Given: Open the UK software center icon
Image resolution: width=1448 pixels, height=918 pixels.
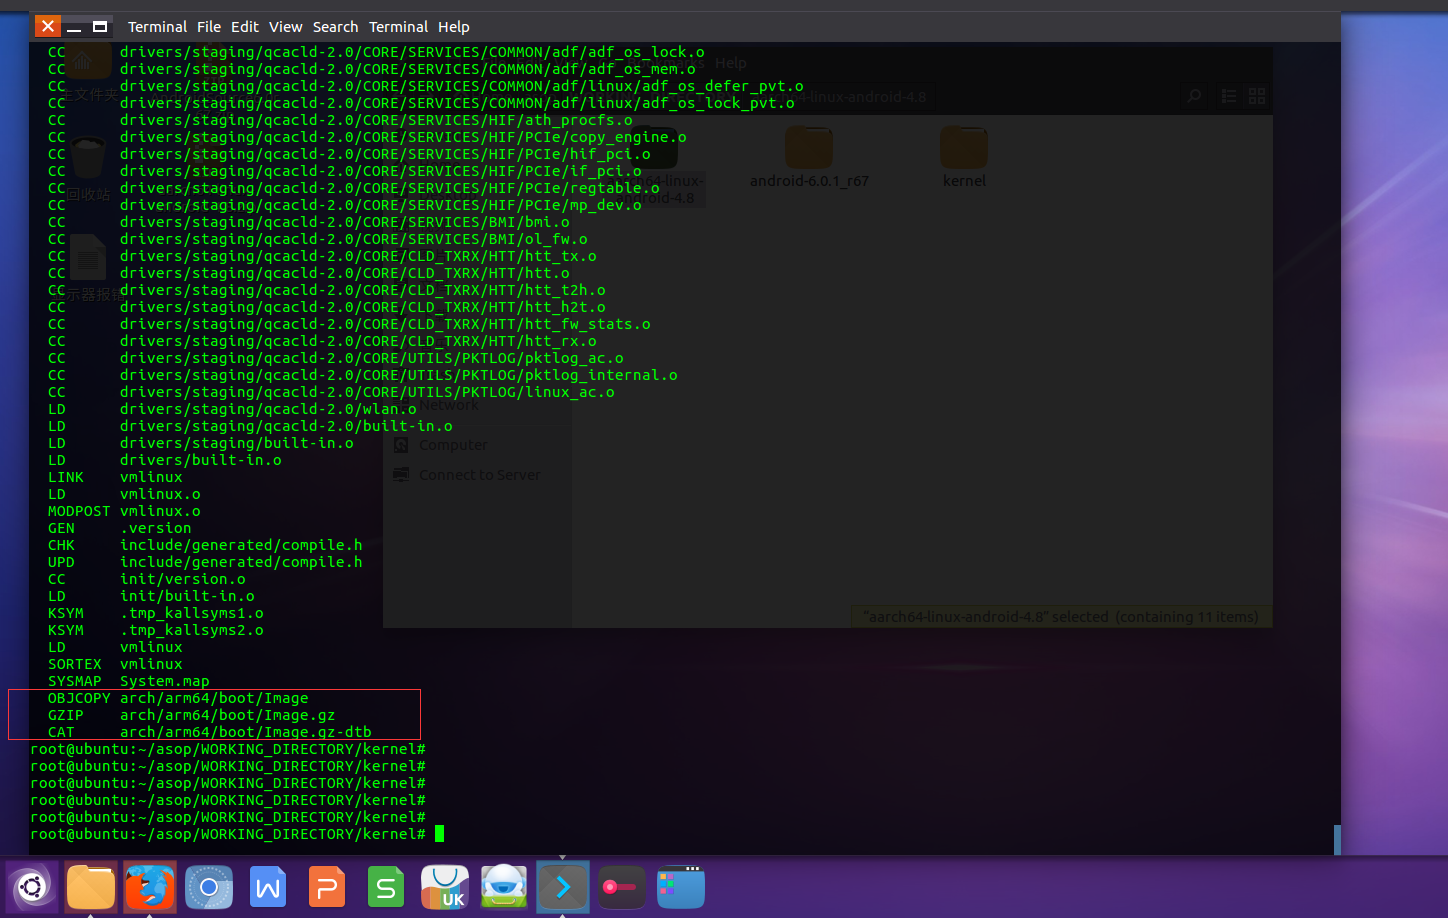Looking at the screenshot, I should point(445,887).
